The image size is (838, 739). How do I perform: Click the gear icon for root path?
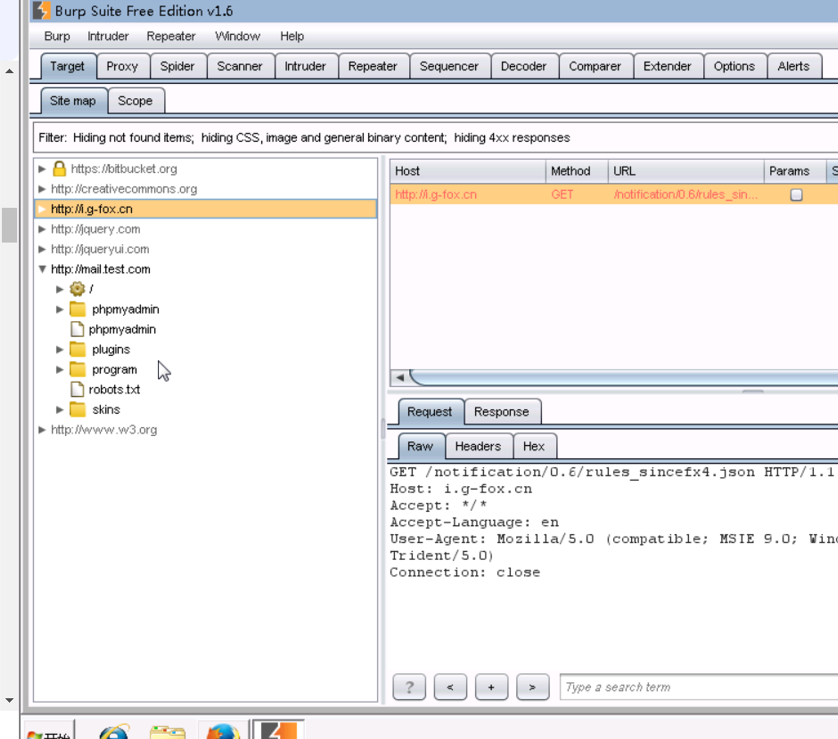tap(77, 289)
